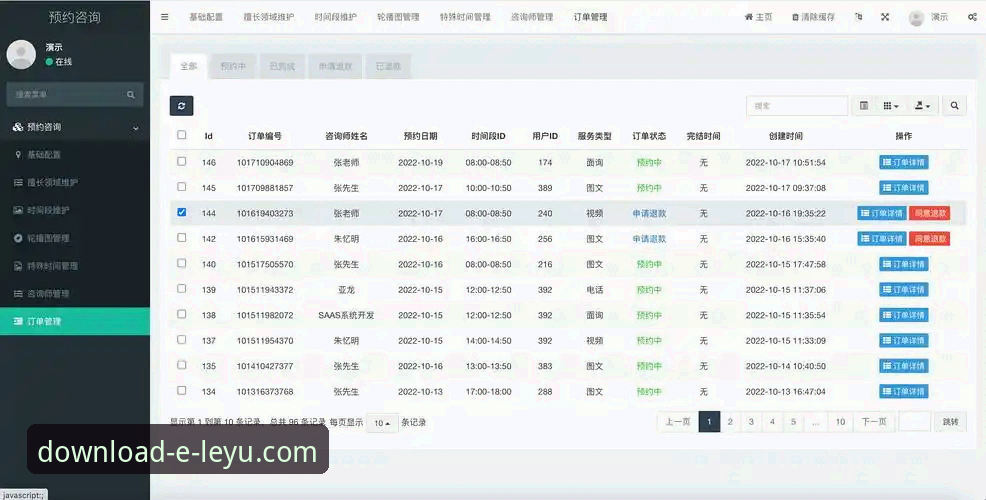Focus the sidebar 搜索菜单 input
This screenshot has height=500, width=986.
(x=65, y=94)
